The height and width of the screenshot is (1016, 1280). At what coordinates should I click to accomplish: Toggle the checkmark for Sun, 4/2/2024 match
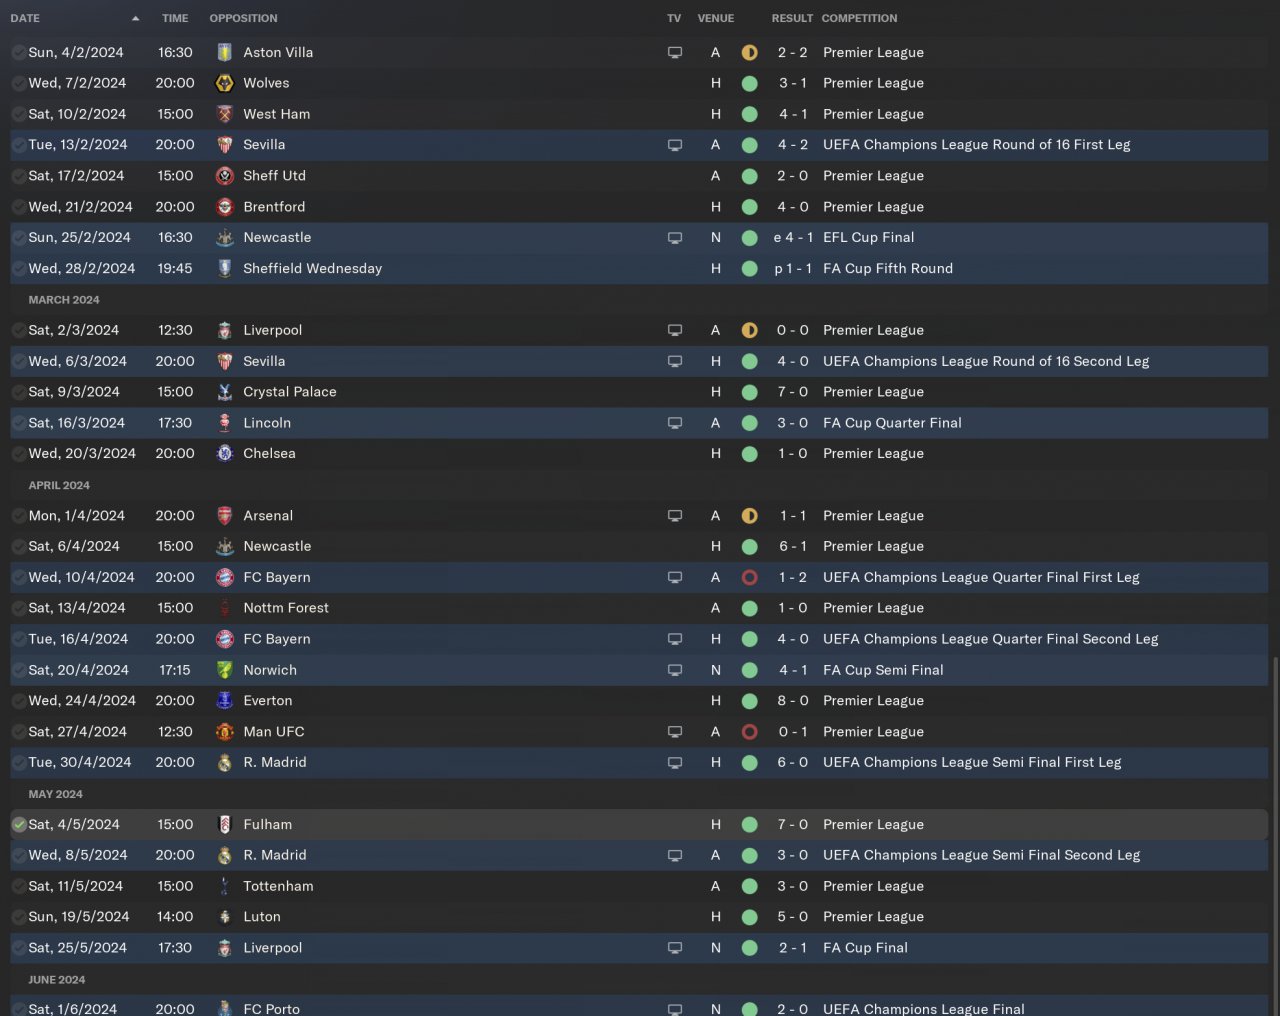19,52
